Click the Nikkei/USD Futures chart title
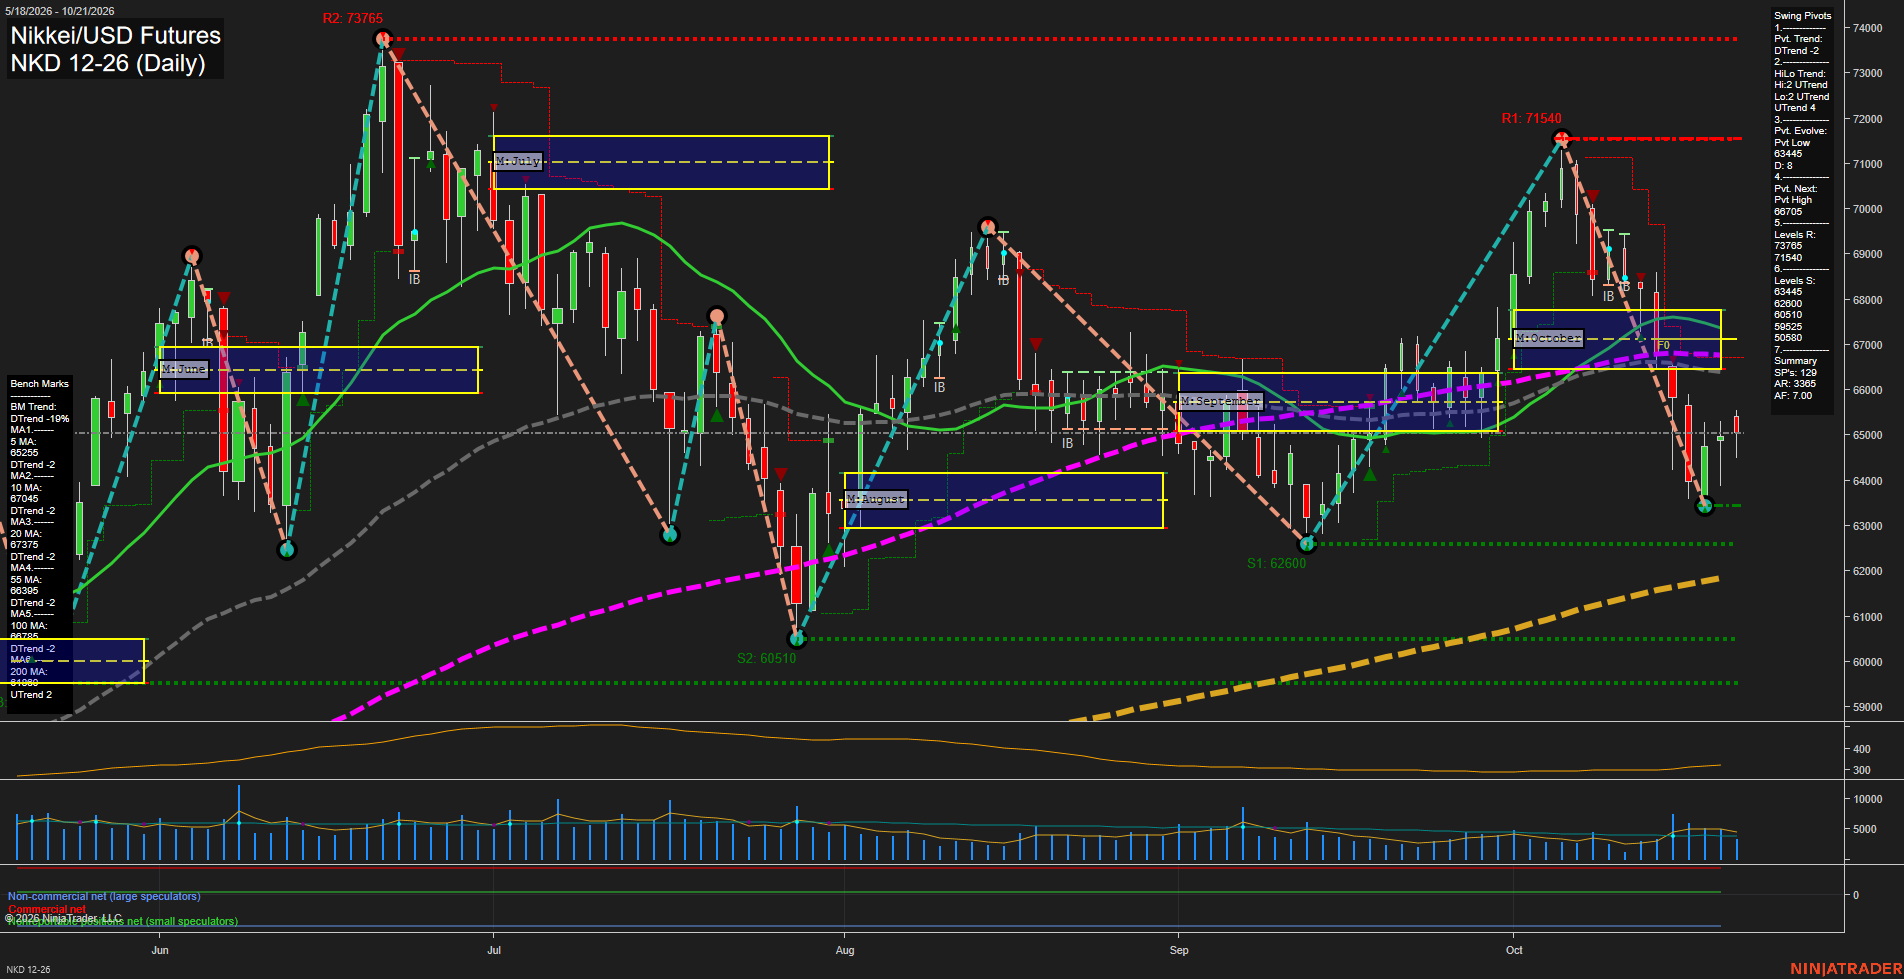The image size is (1904, 979). click(x=115, y=35)
